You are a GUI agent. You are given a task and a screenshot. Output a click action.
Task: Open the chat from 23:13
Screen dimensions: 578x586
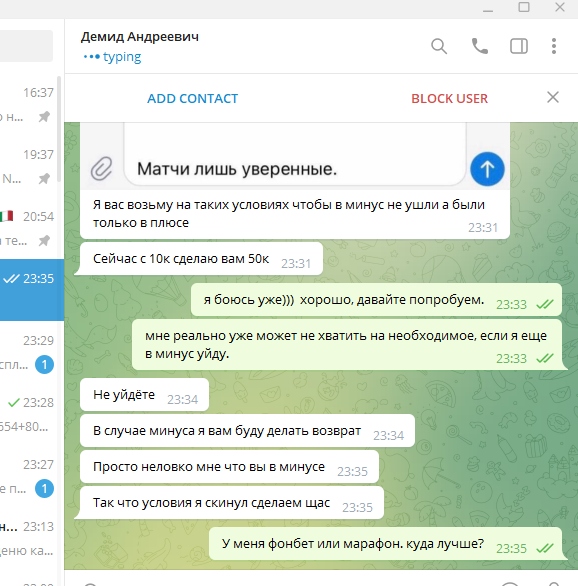[28, 539]
